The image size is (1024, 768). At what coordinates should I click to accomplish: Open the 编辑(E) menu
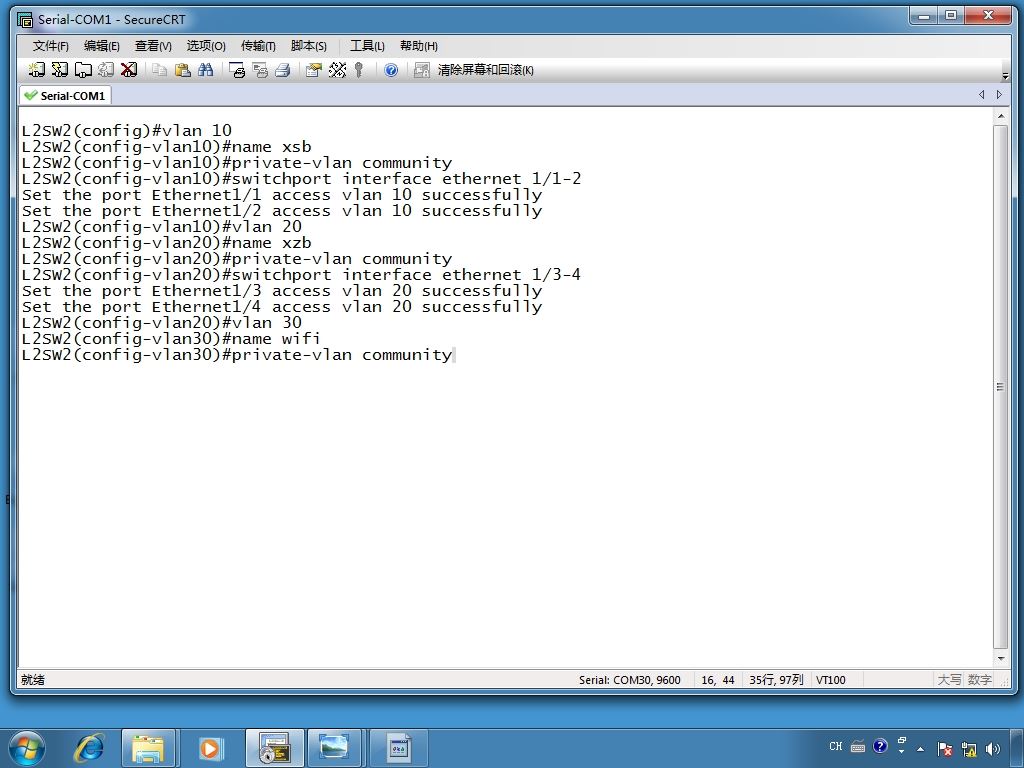101,46
